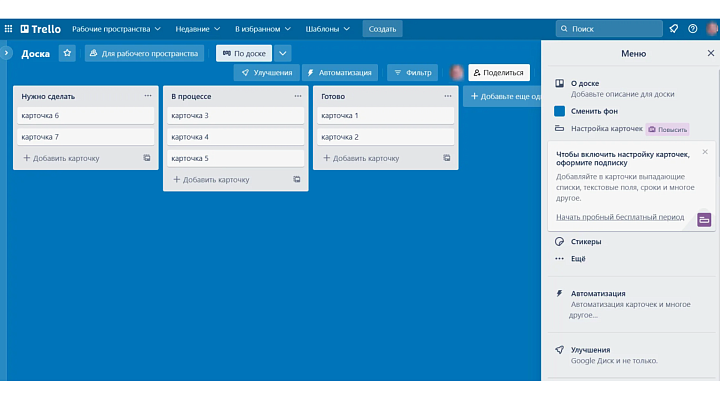Click the notifications bell icon

[x=673, y=29]
